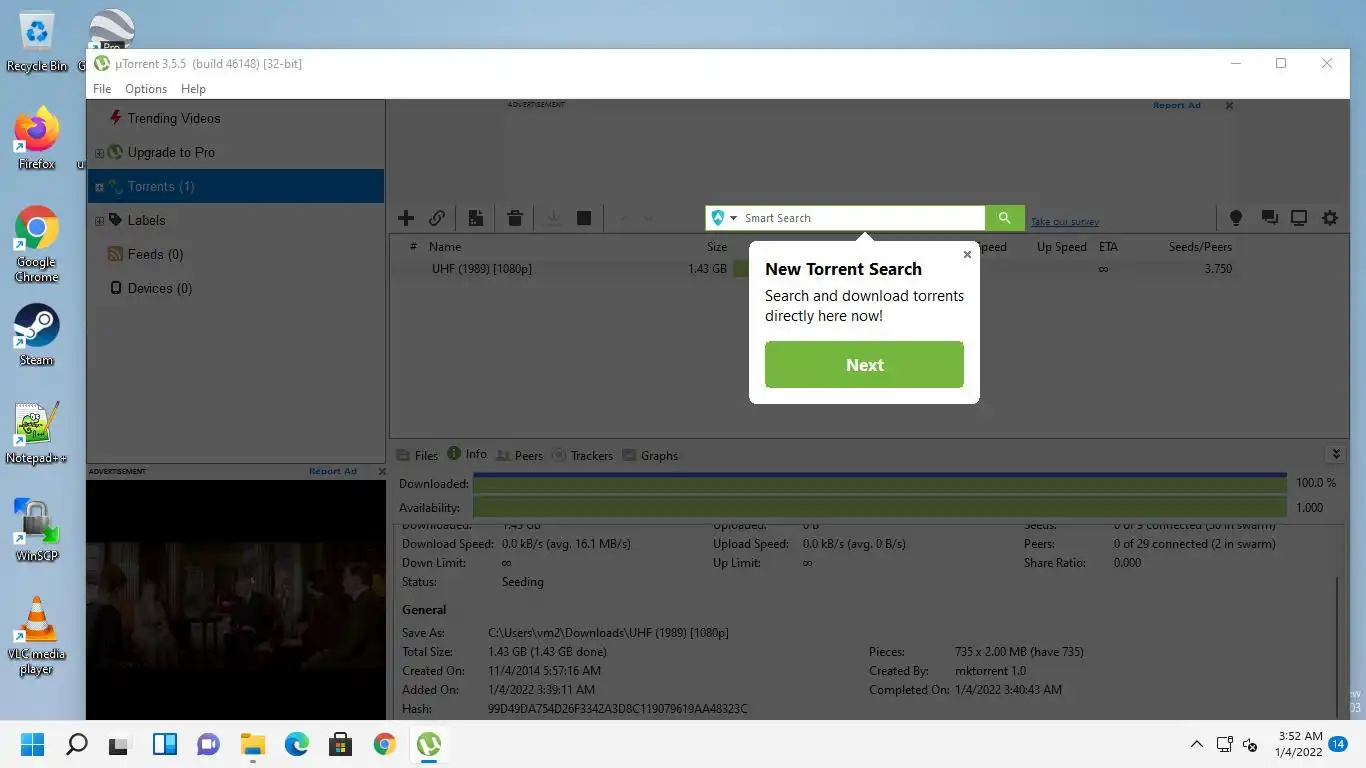Collapse the detail pane with the double chevron
Viewport: 1366px width, 768px height.
click(1335, 454)
